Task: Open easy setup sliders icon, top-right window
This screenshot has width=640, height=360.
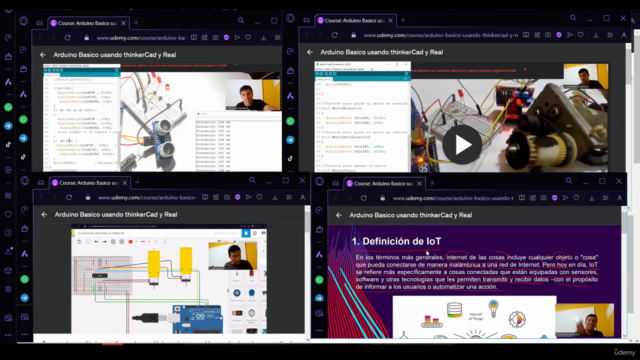Action: point(610,35)
